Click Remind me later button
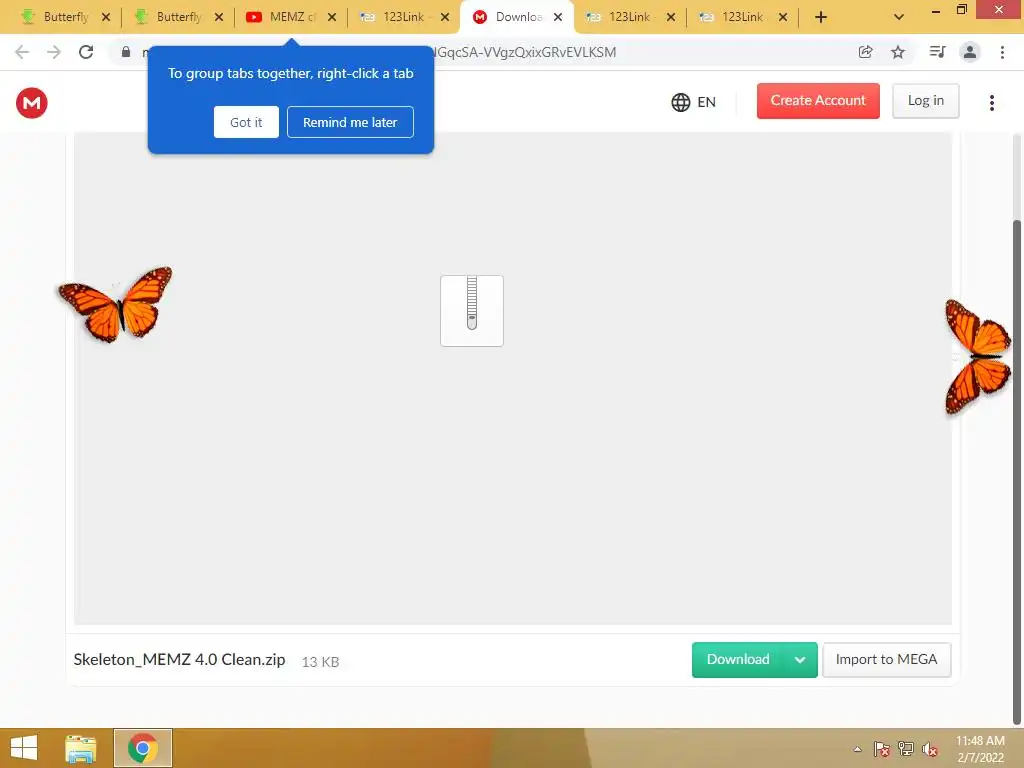 click(x=350, y=122)
